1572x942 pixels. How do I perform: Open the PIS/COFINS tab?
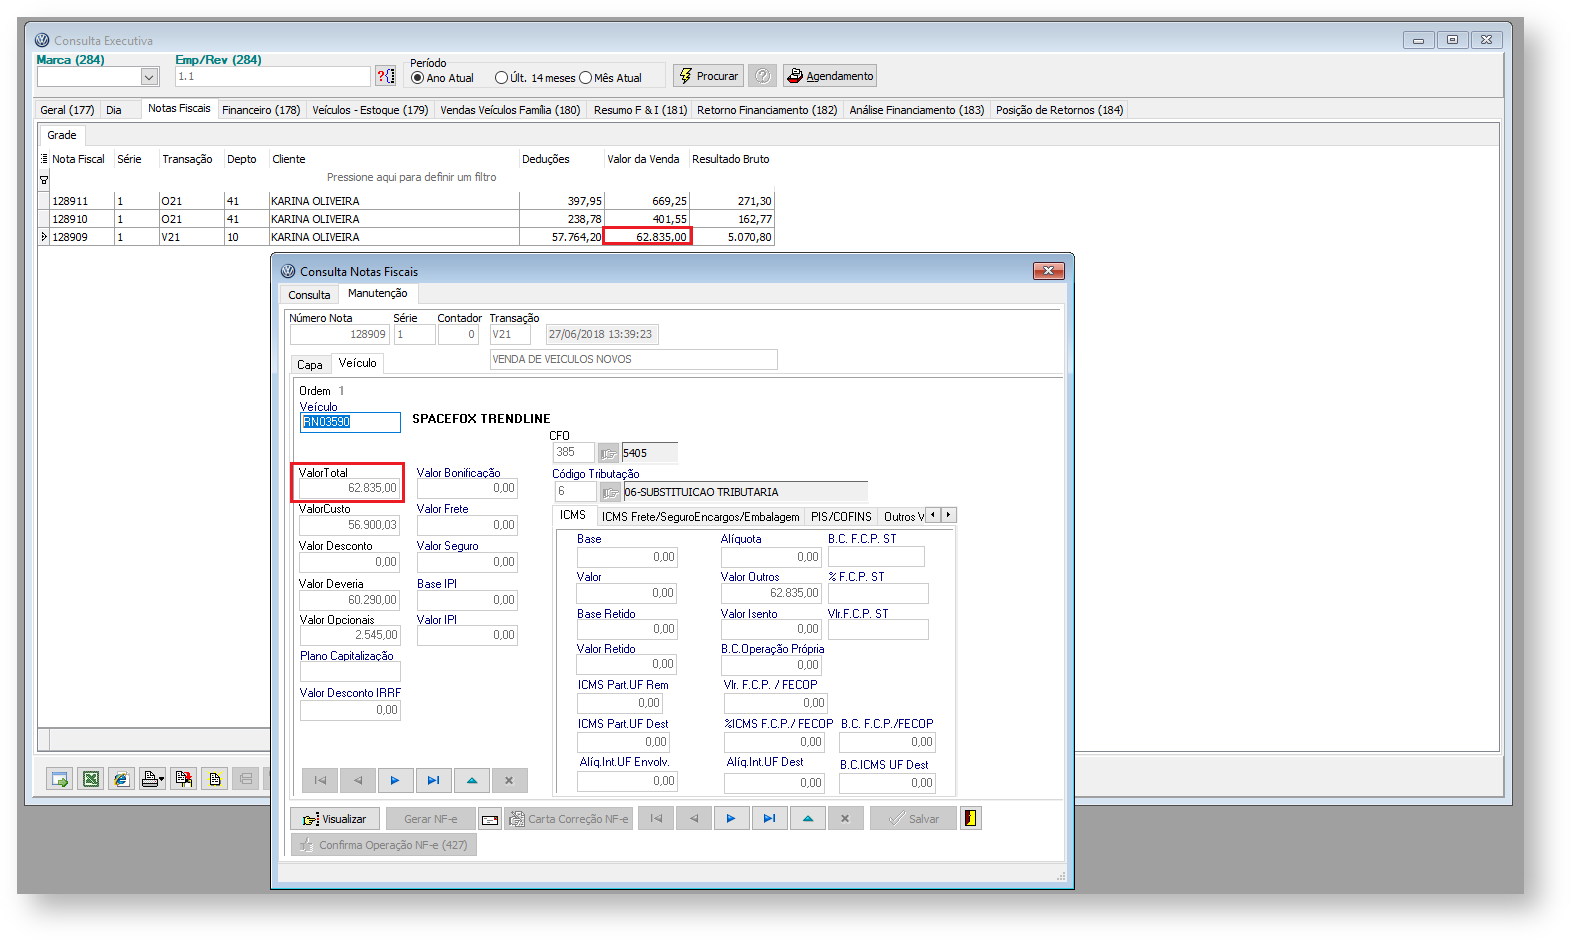click(841, 517)
